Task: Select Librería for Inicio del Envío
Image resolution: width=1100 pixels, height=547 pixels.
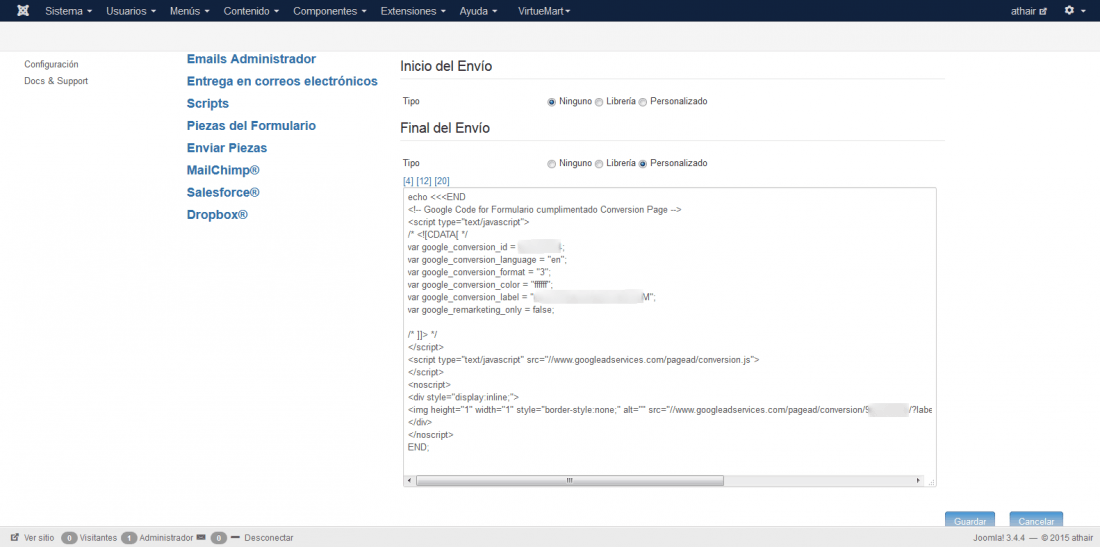Action: coord(598,102)
